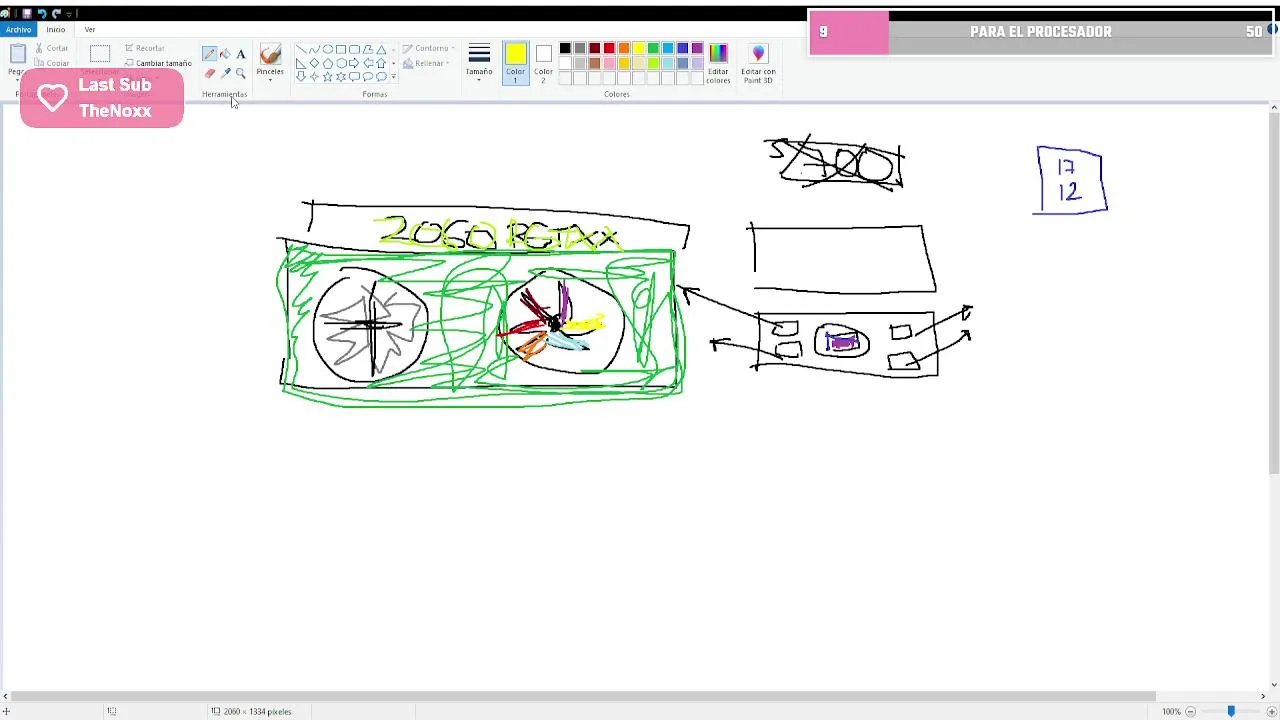Select the pentagon shape
1280x720 pixels.
[327, 63]
